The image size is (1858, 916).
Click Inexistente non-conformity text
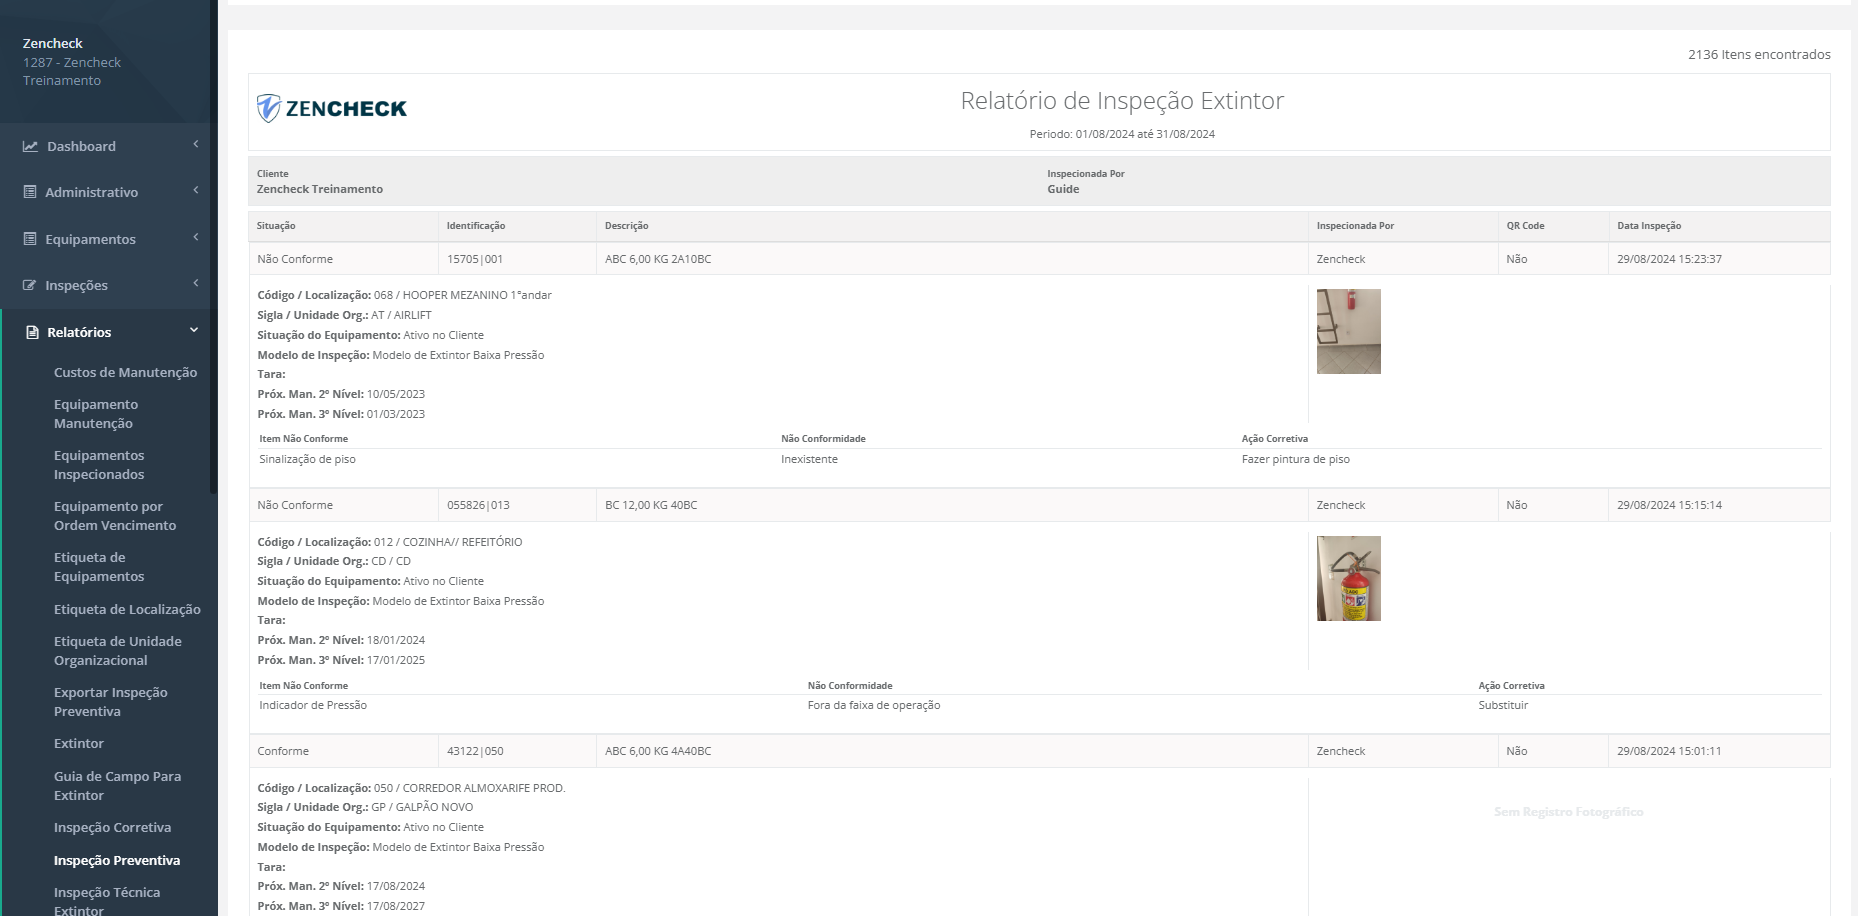click(809, 459)
